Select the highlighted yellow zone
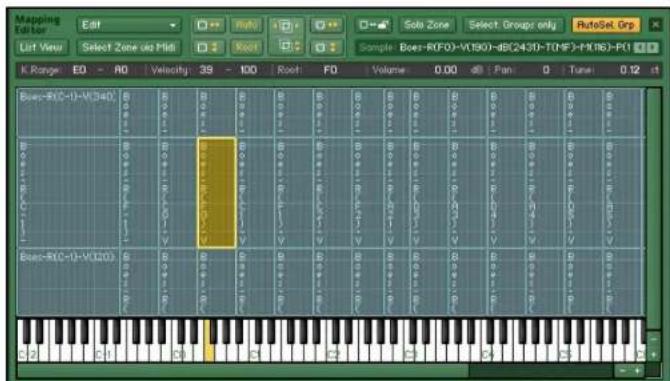 tap(217, 193)
